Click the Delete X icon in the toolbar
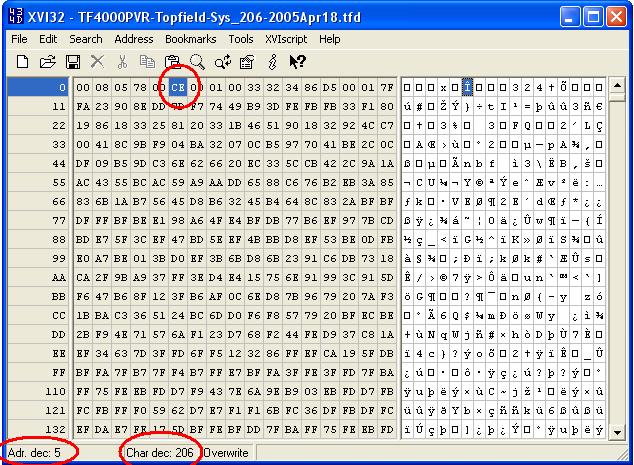 click(97, 62)
